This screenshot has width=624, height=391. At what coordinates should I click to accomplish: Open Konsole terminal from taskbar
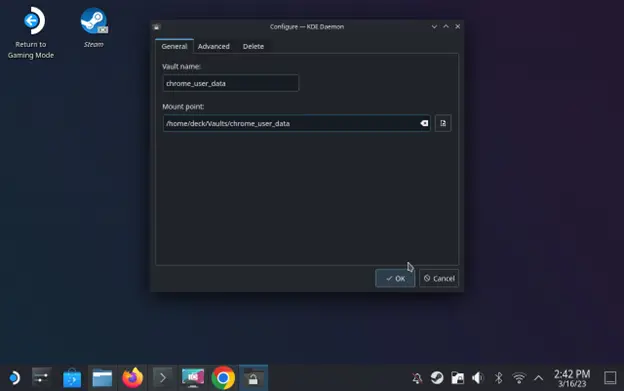tap(163, 378)
